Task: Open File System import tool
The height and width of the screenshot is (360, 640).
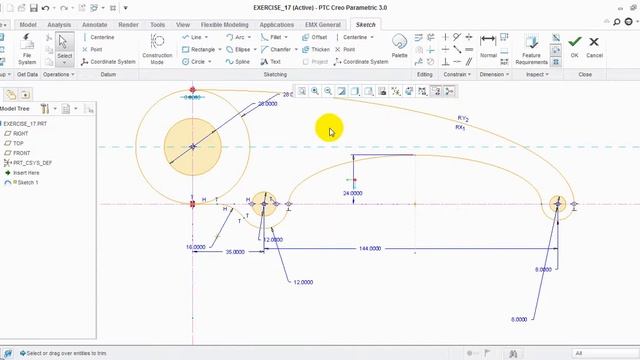Action: point(27,49)
